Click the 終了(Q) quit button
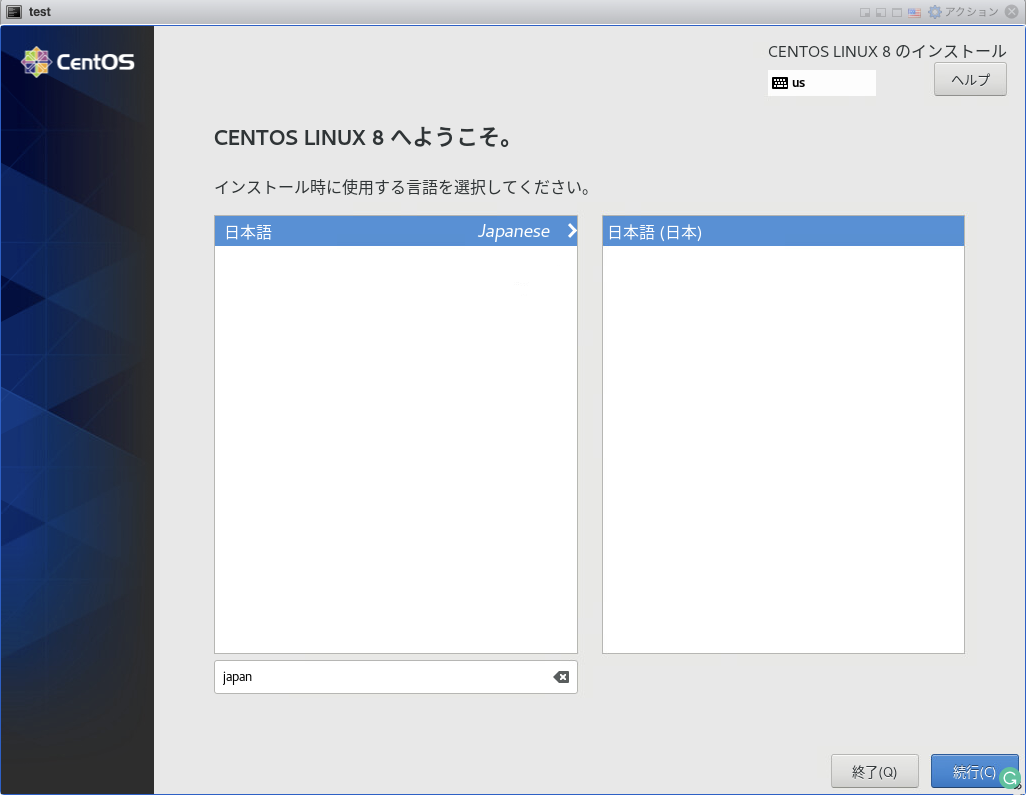1026x795 pixels. pyautogui.click(x=874, y=771)
